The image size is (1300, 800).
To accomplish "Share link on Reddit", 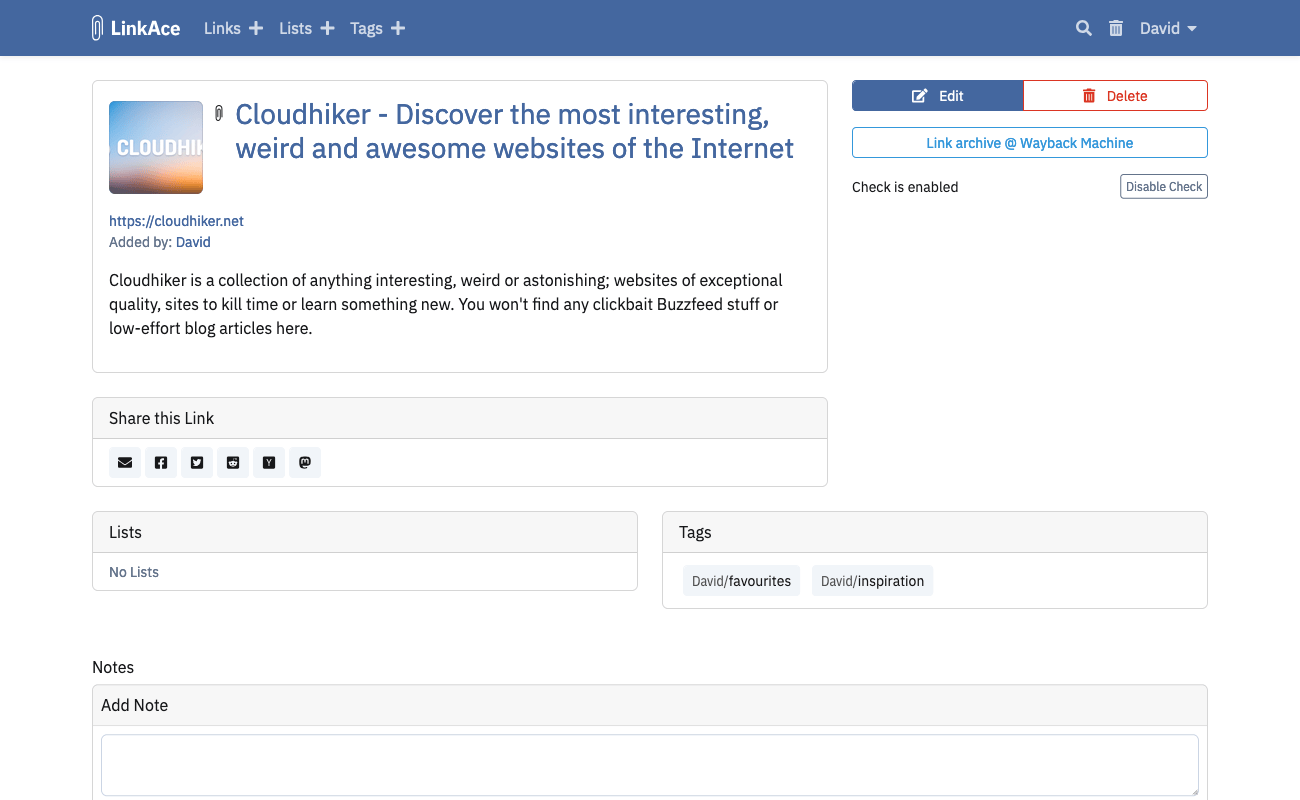I will [x=233, y=462].
